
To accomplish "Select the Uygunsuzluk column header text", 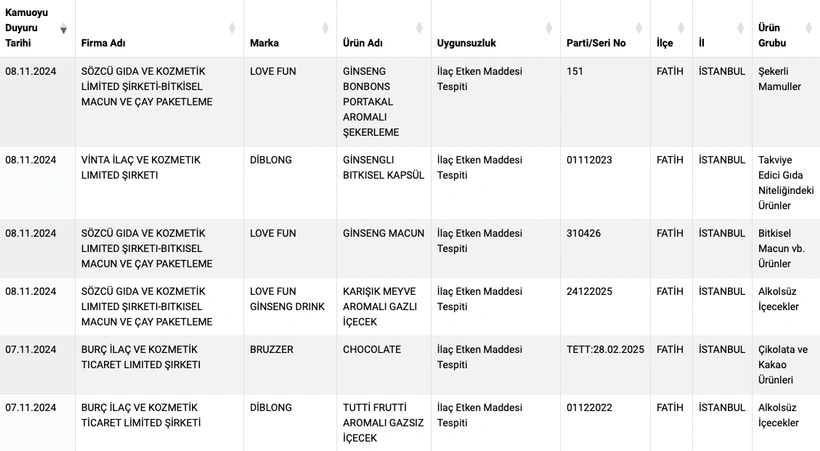I will point(466,43).
